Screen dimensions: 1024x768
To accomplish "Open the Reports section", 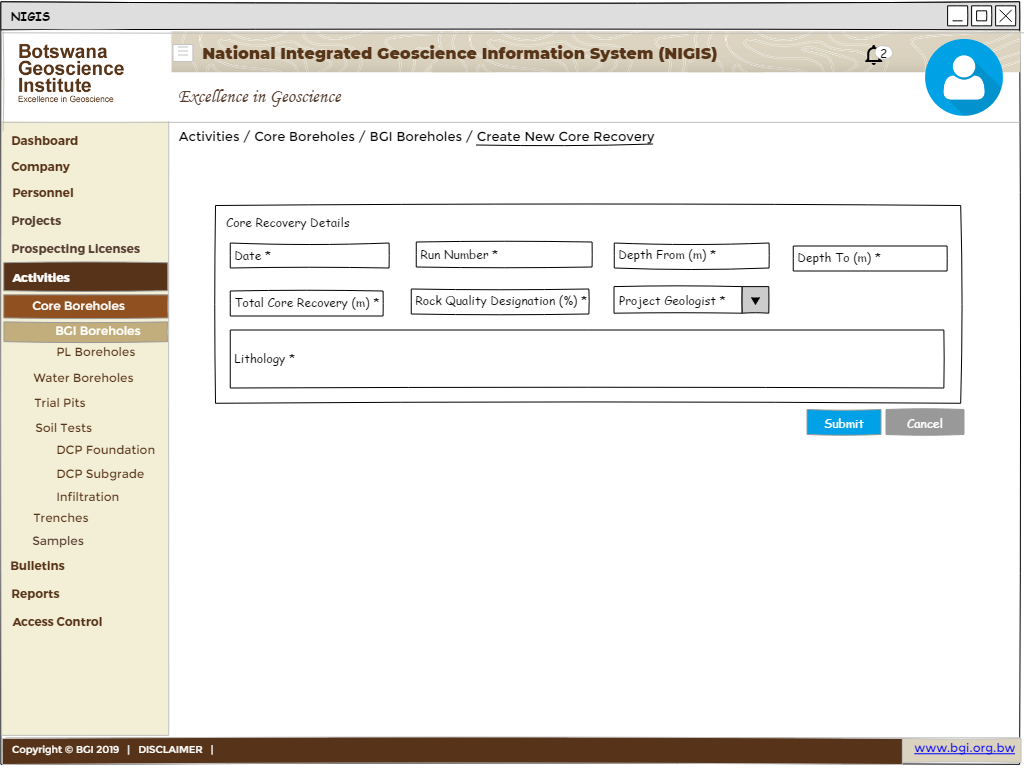I will point(35,593).
